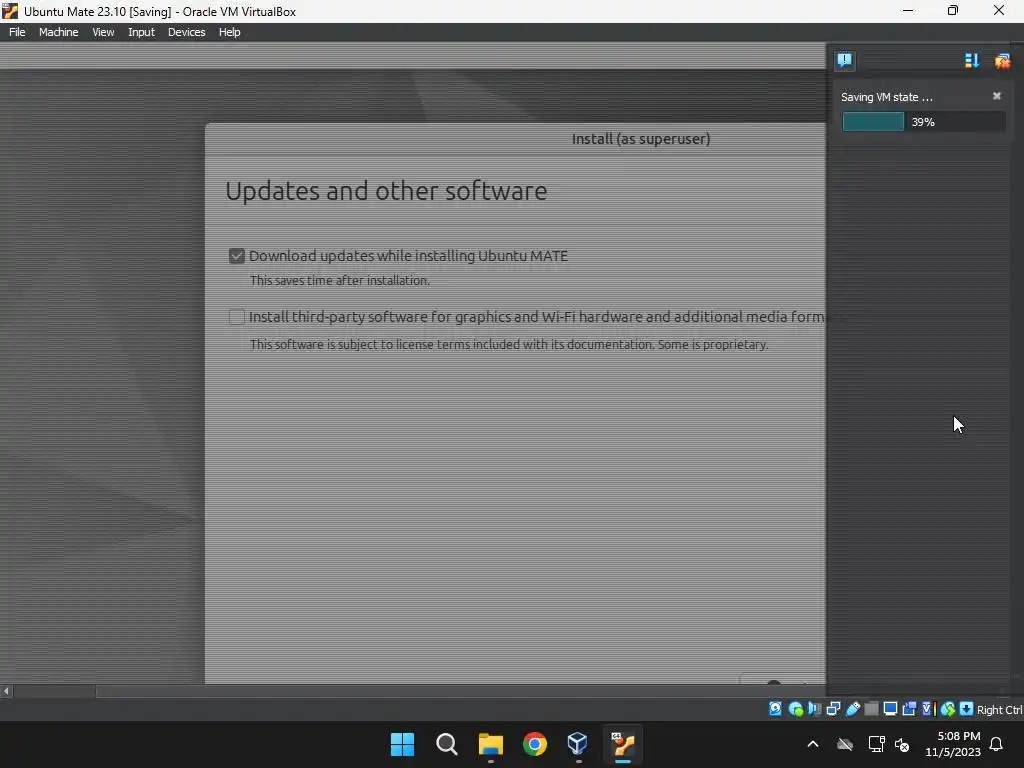1024x768 pixels.
Task: Open the Windows Start menu
Action: pyautogui.click(x=402, y=744)
